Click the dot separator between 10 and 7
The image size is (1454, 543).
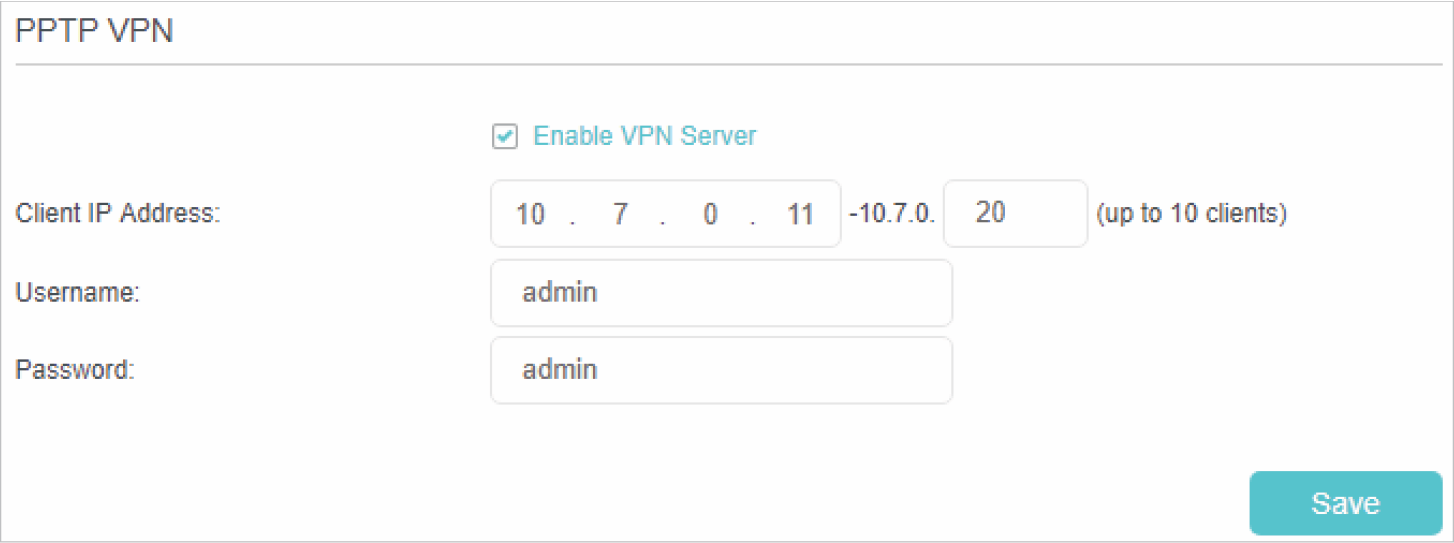(x=573, y=219)
